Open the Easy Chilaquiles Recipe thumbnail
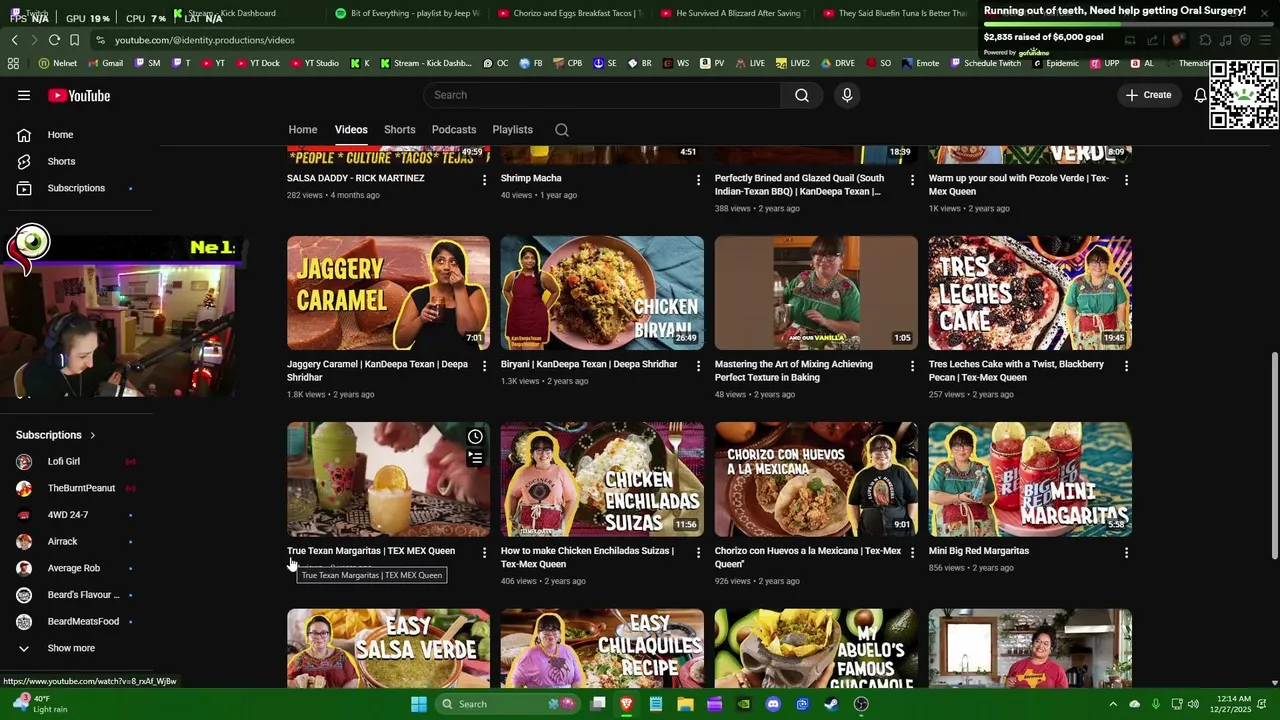 [602, 648]
